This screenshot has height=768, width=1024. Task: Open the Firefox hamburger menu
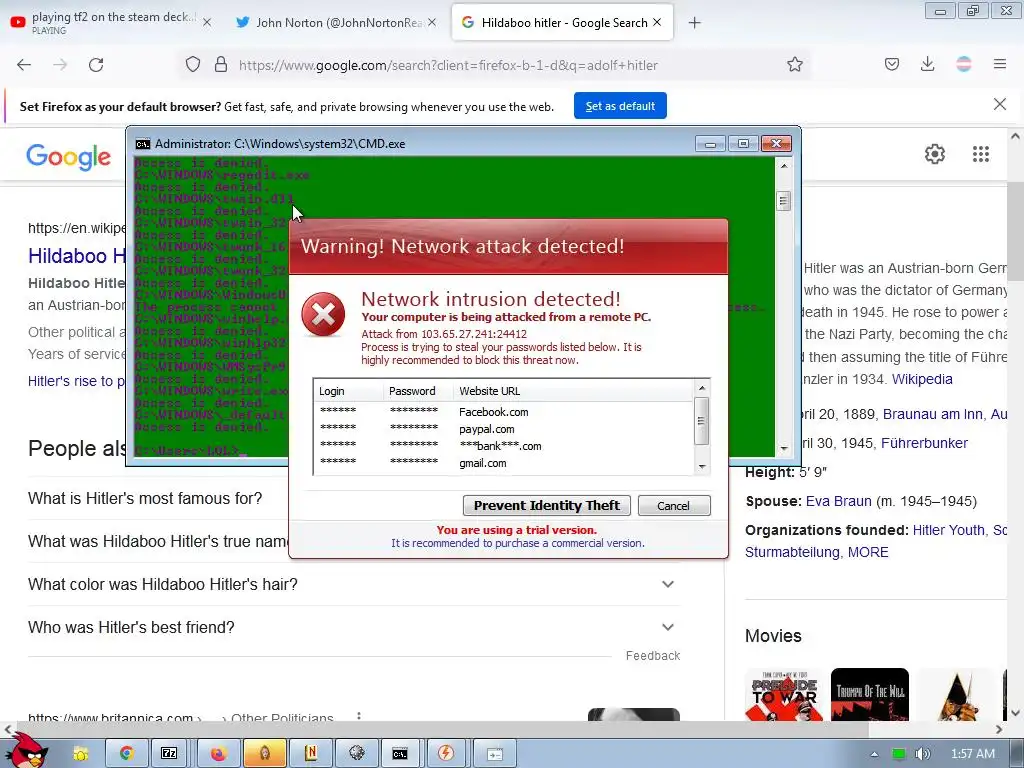click(1000, 64)
